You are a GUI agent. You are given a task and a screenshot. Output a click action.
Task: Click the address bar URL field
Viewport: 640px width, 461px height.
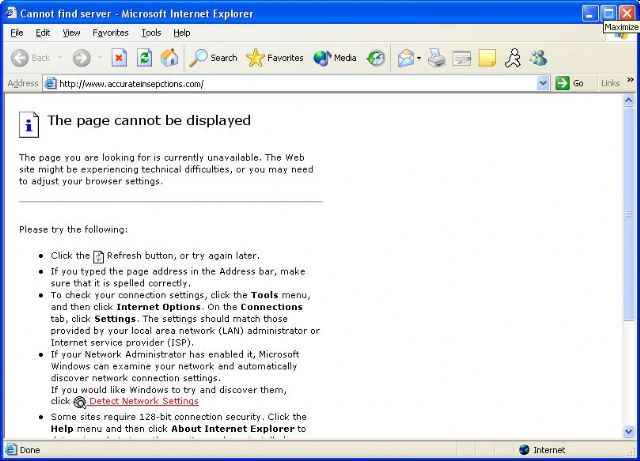pyautogui.click(x=290, y=84)
